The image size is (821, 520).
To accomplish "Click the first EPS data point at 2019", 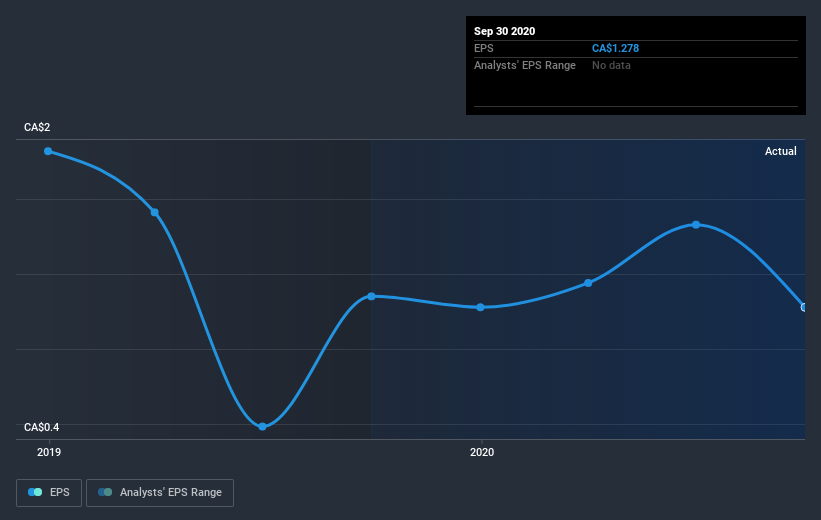I will [48, 151].
